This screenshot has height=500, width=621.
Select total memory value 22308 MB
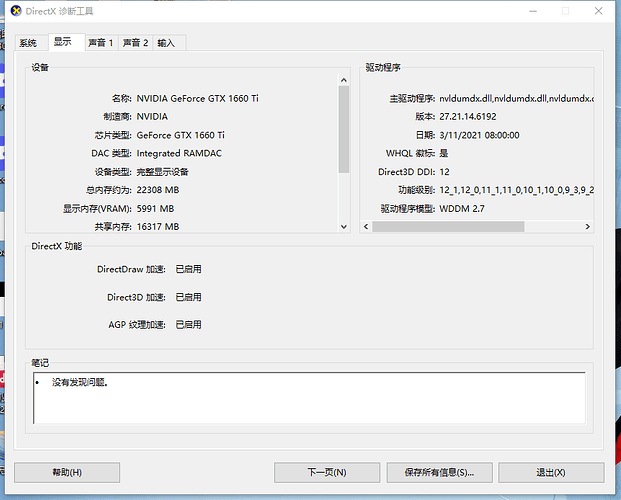pos(158,190)
